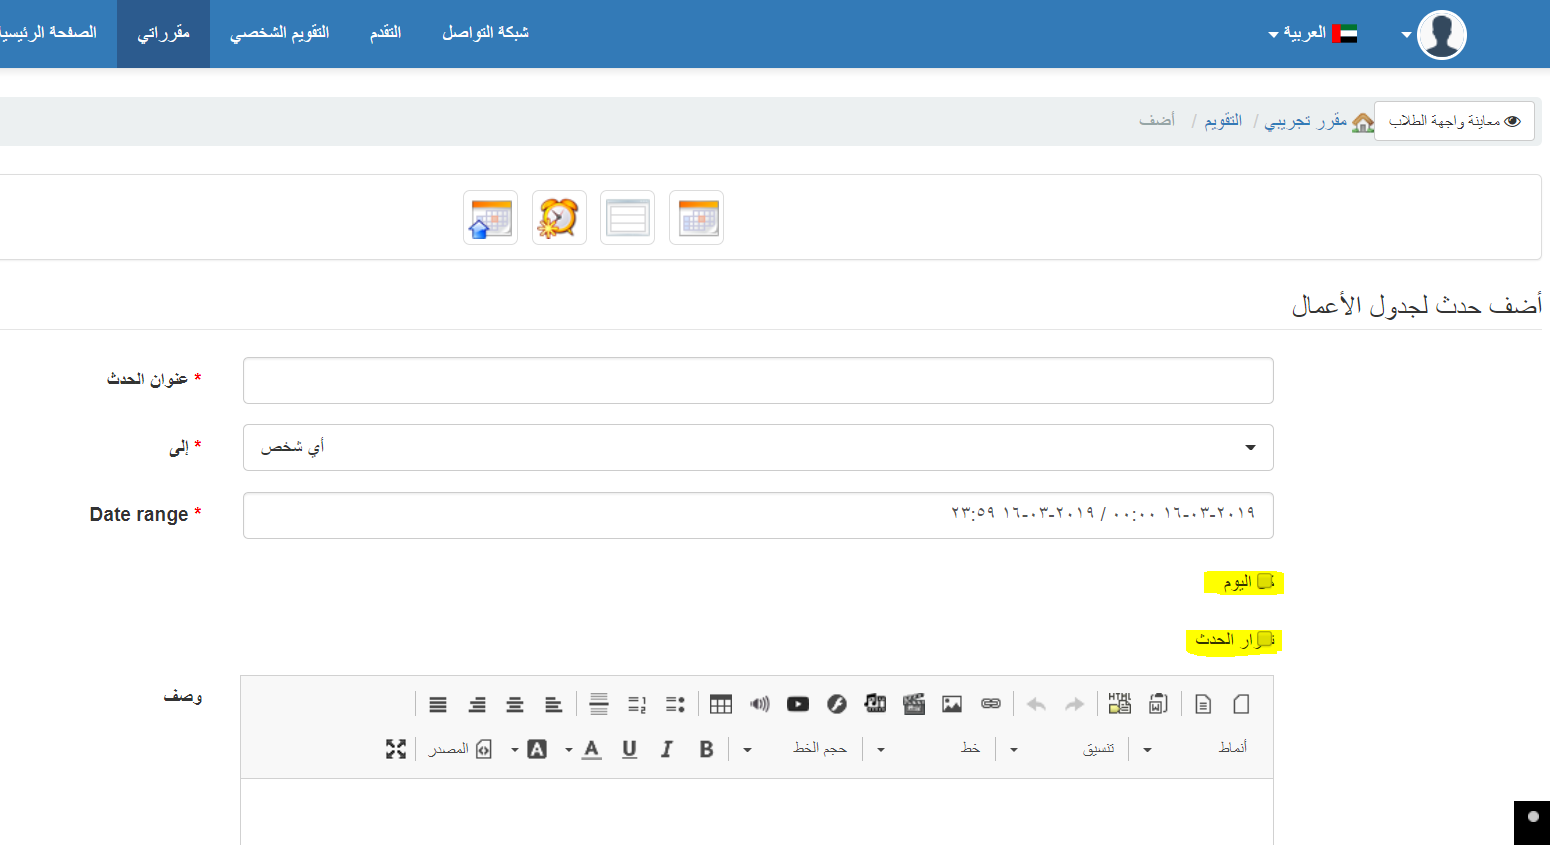Go to شبكة التواصل tab

tap(486, 33)
